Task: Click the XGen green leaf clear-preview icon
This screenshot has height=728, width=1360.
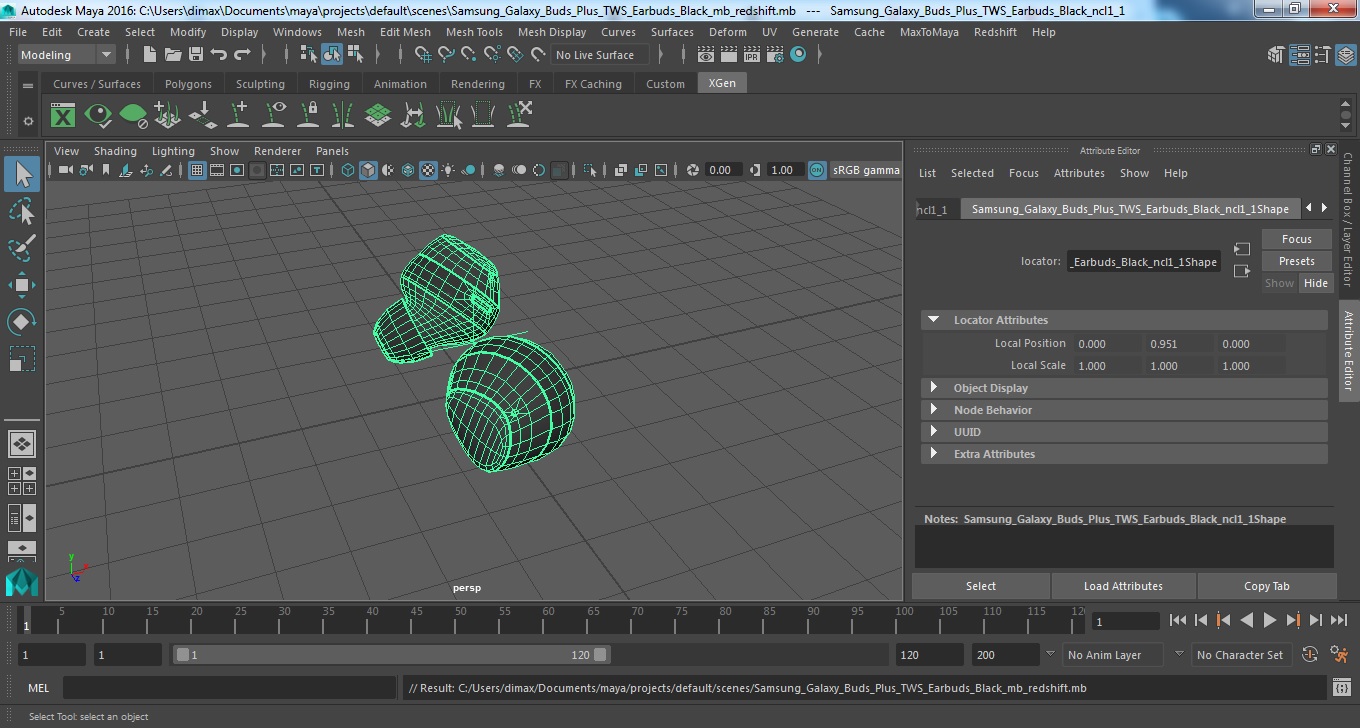Action: [x=133, y=115]
